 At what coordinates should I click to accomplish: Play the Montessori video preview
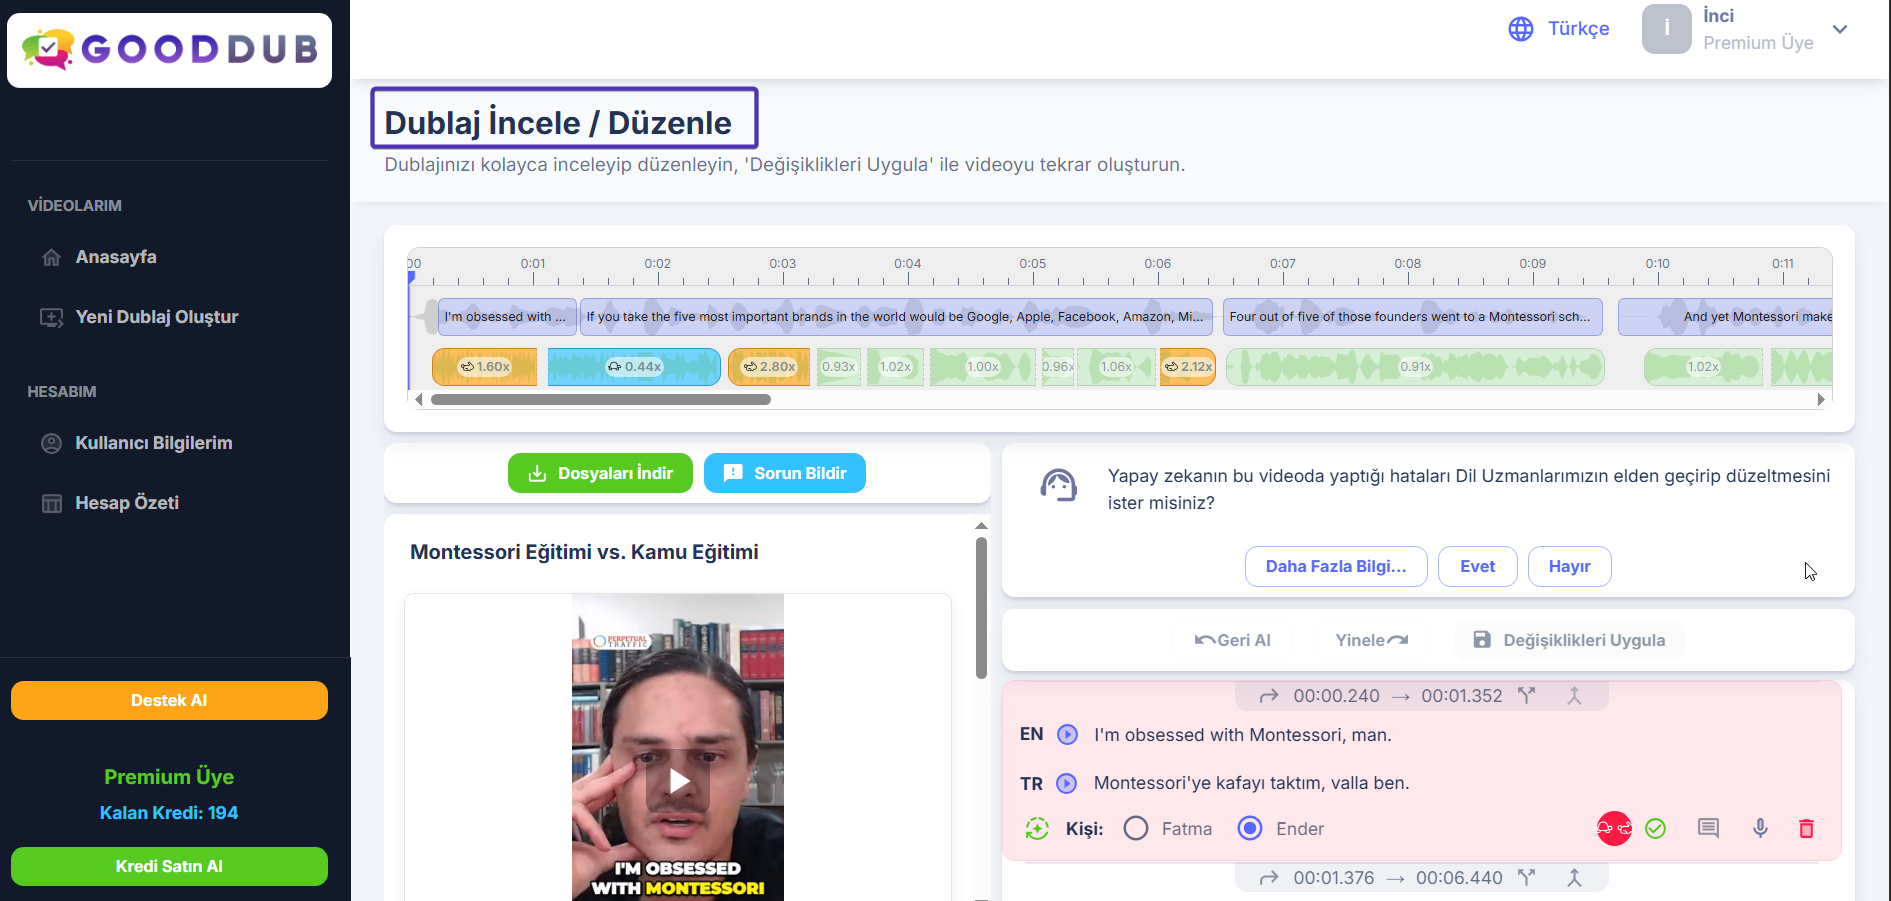pyautogui.click(x=678, y=781)
